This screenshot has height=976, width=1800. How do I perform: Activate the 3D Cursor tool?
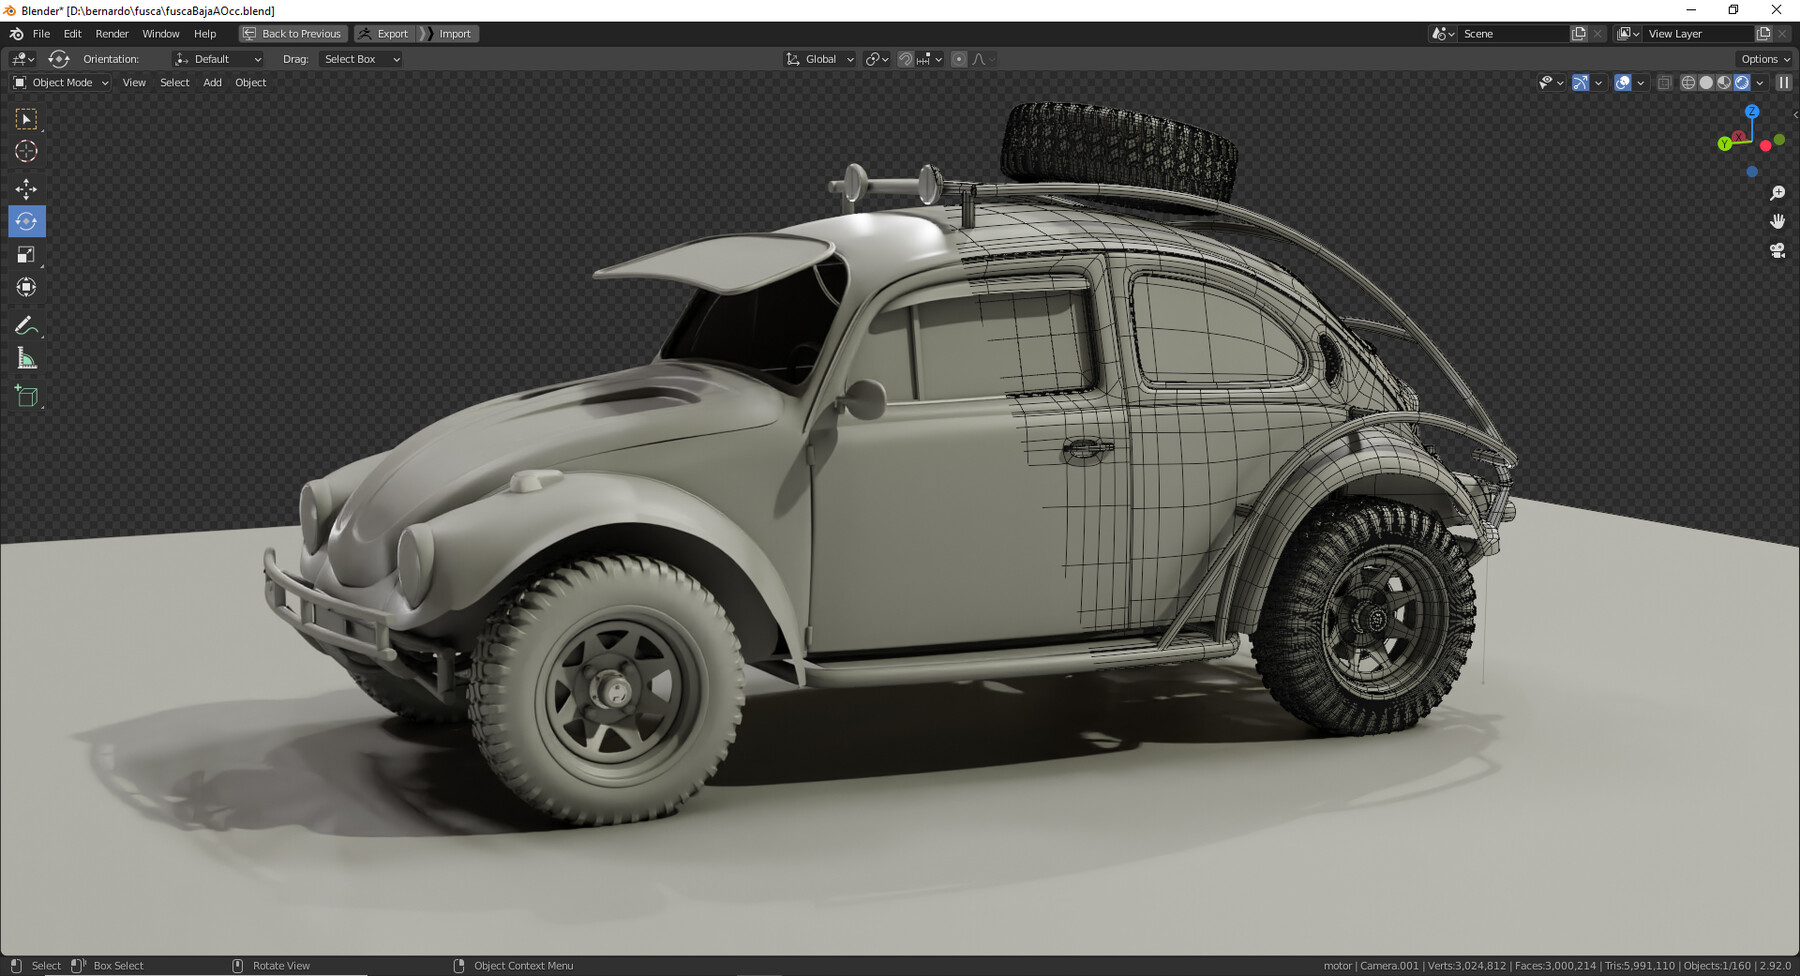26,151
